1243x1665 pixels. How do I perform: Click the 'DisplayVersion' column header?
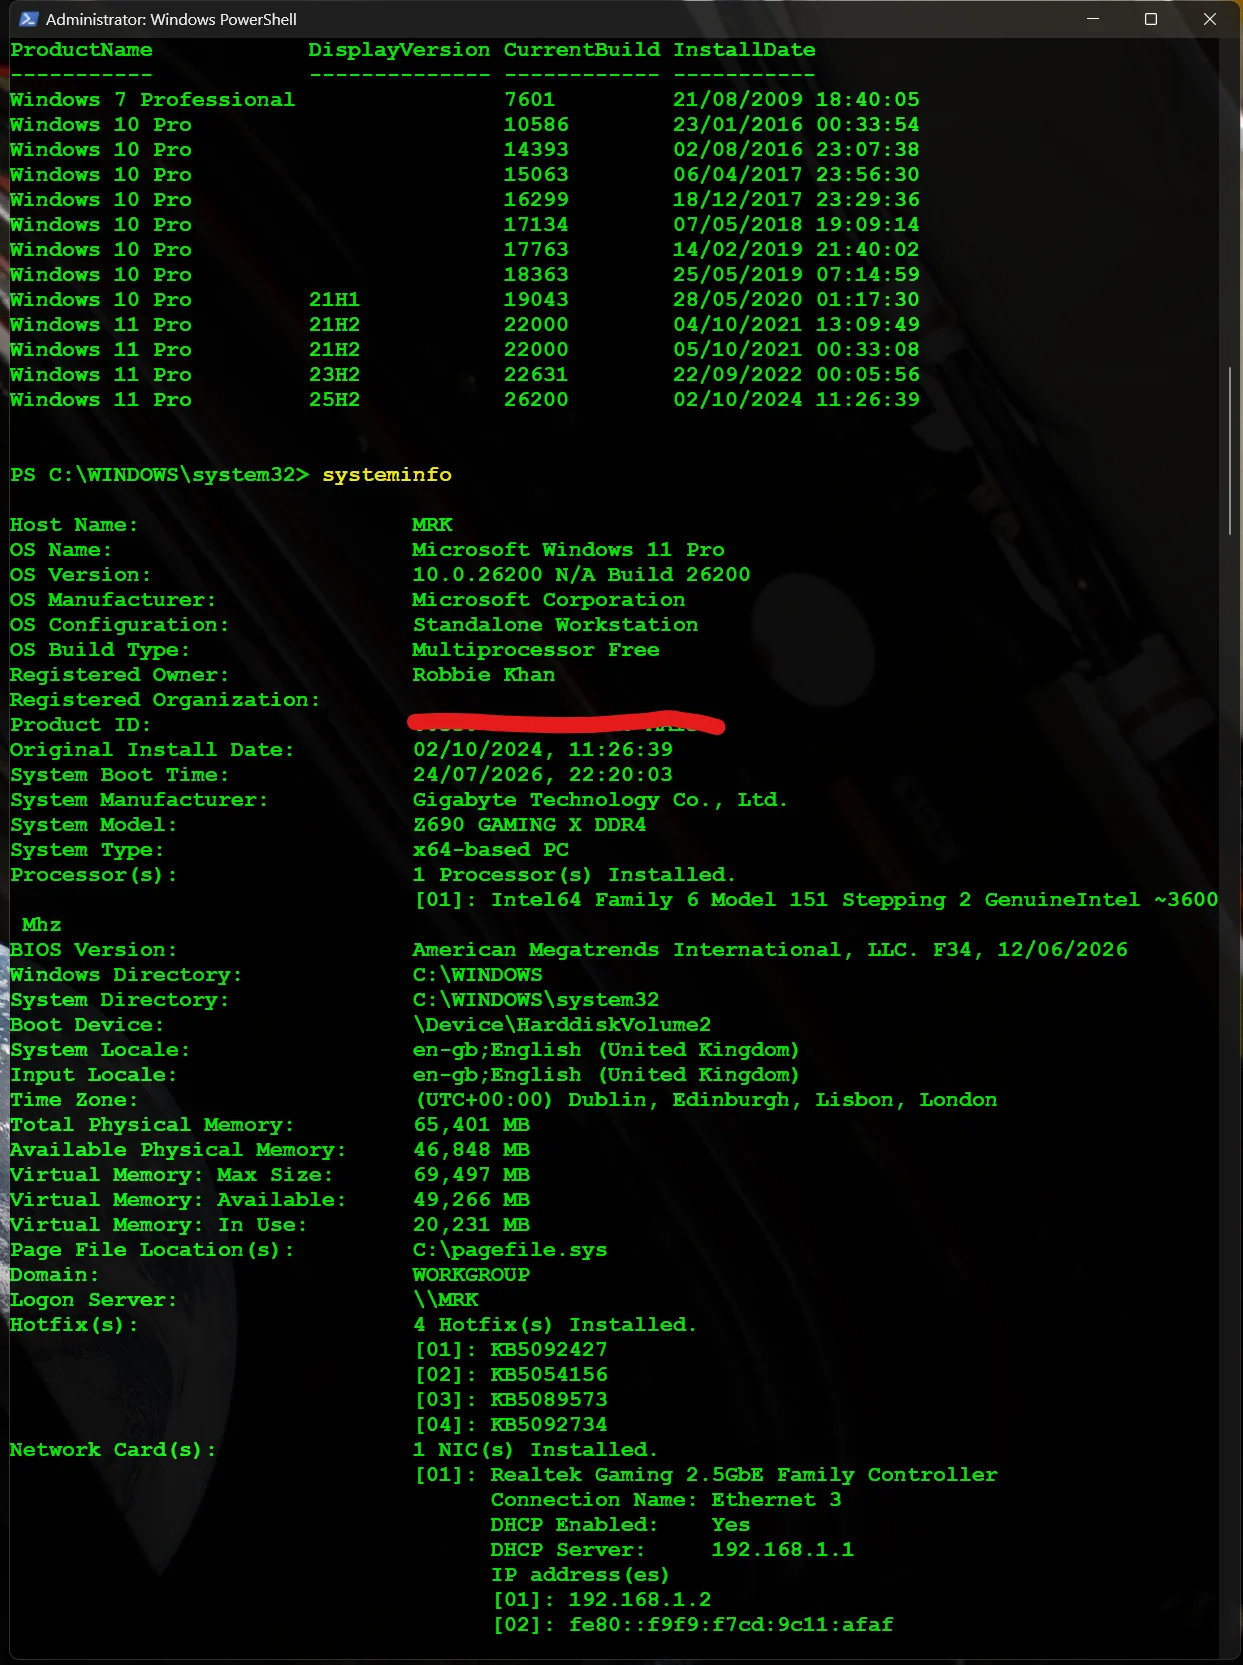coord(399,50)
